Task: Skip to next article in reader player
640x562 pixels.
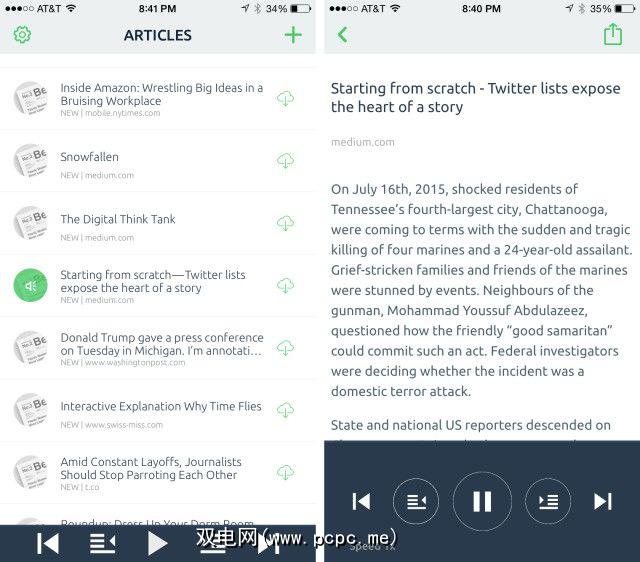Action: pyautogui.click(x=603, y=502)
